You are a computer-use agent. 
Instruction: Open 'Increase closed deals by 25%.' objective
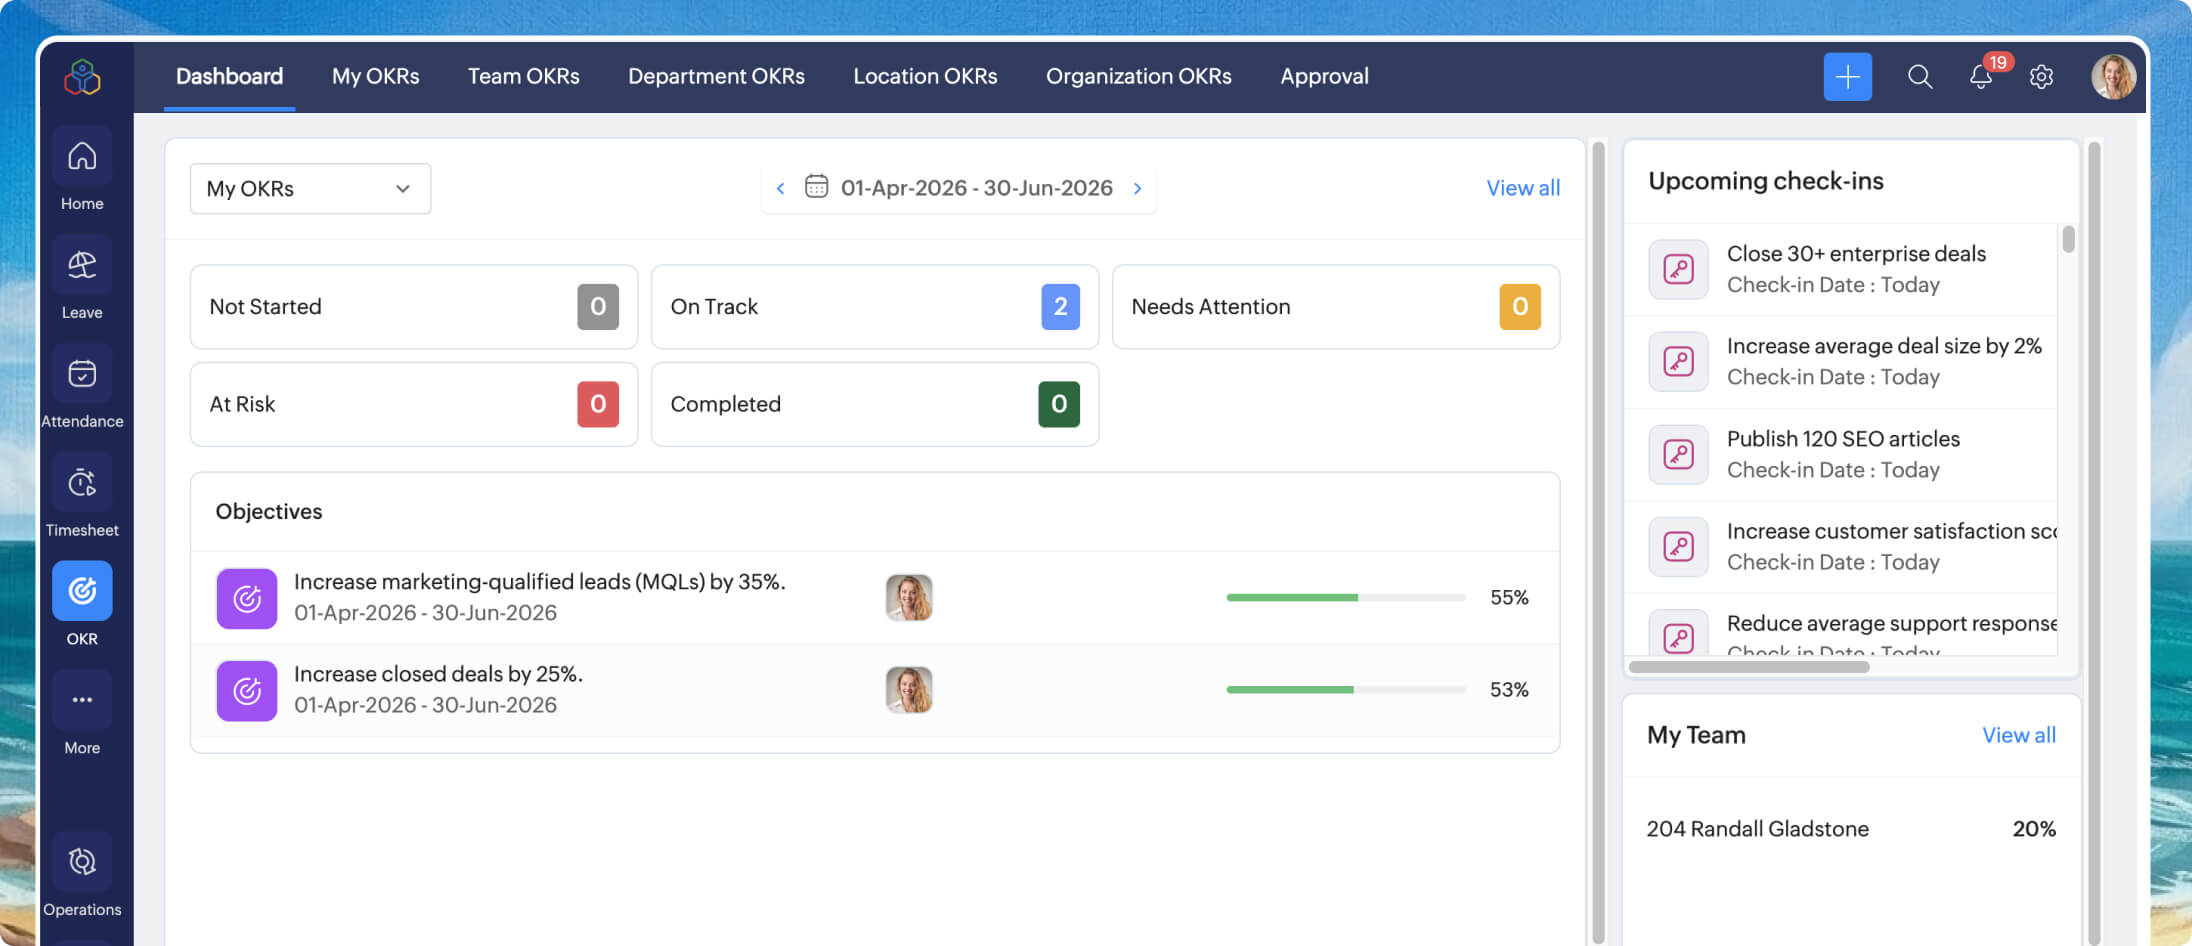coord(438,674)
